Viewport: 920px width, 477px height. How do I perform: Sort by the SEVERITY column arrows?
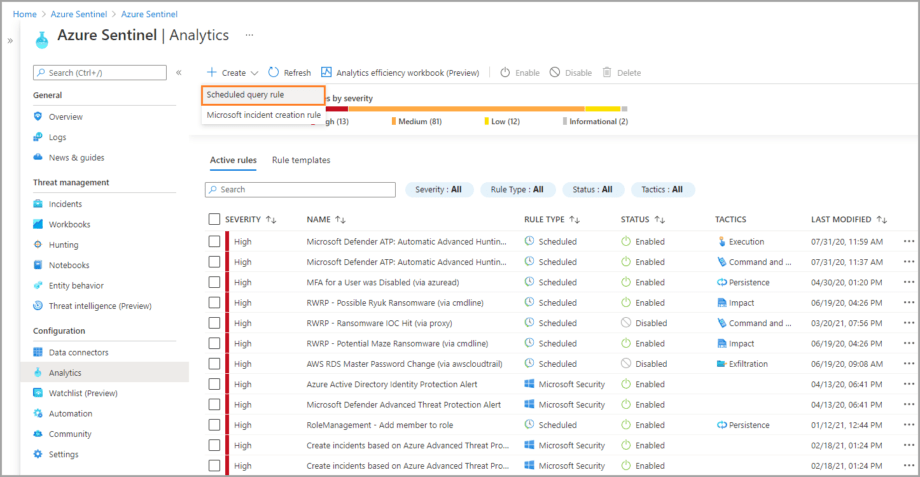pos(270,219)
